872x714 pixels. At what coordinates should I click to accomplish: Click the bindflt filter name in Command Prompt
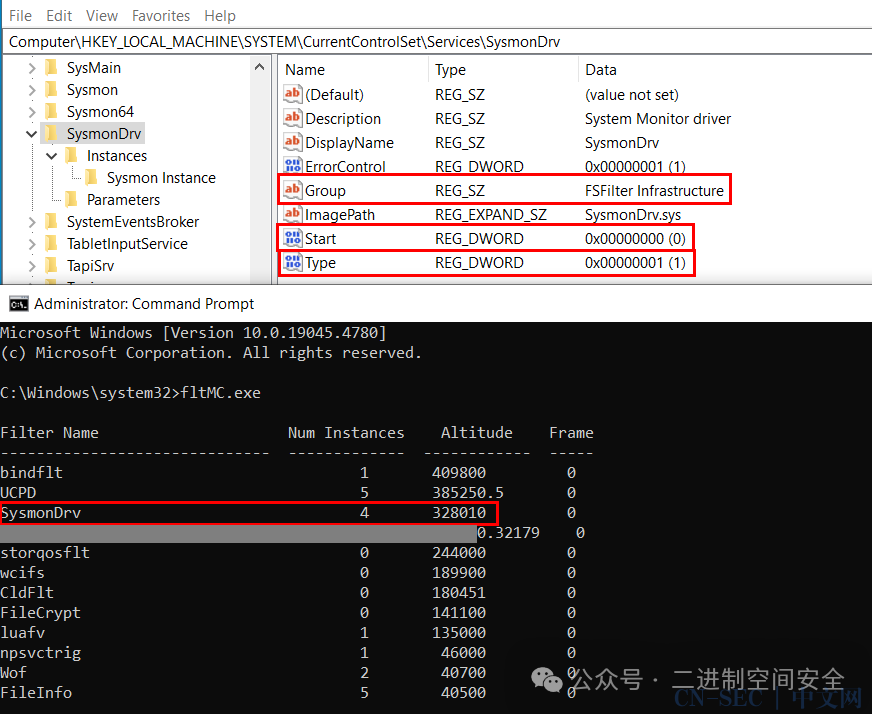tap(32, 473)
